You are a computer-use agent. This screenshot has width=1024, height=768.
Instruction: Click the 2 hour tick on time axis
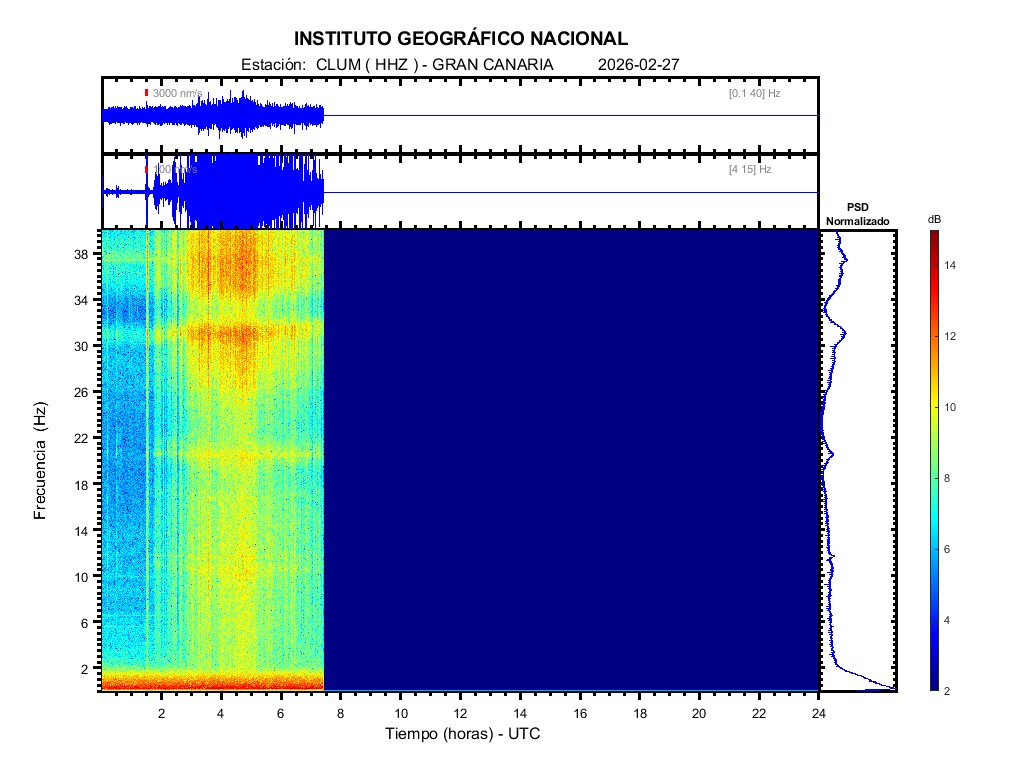[x=161, y=713]
